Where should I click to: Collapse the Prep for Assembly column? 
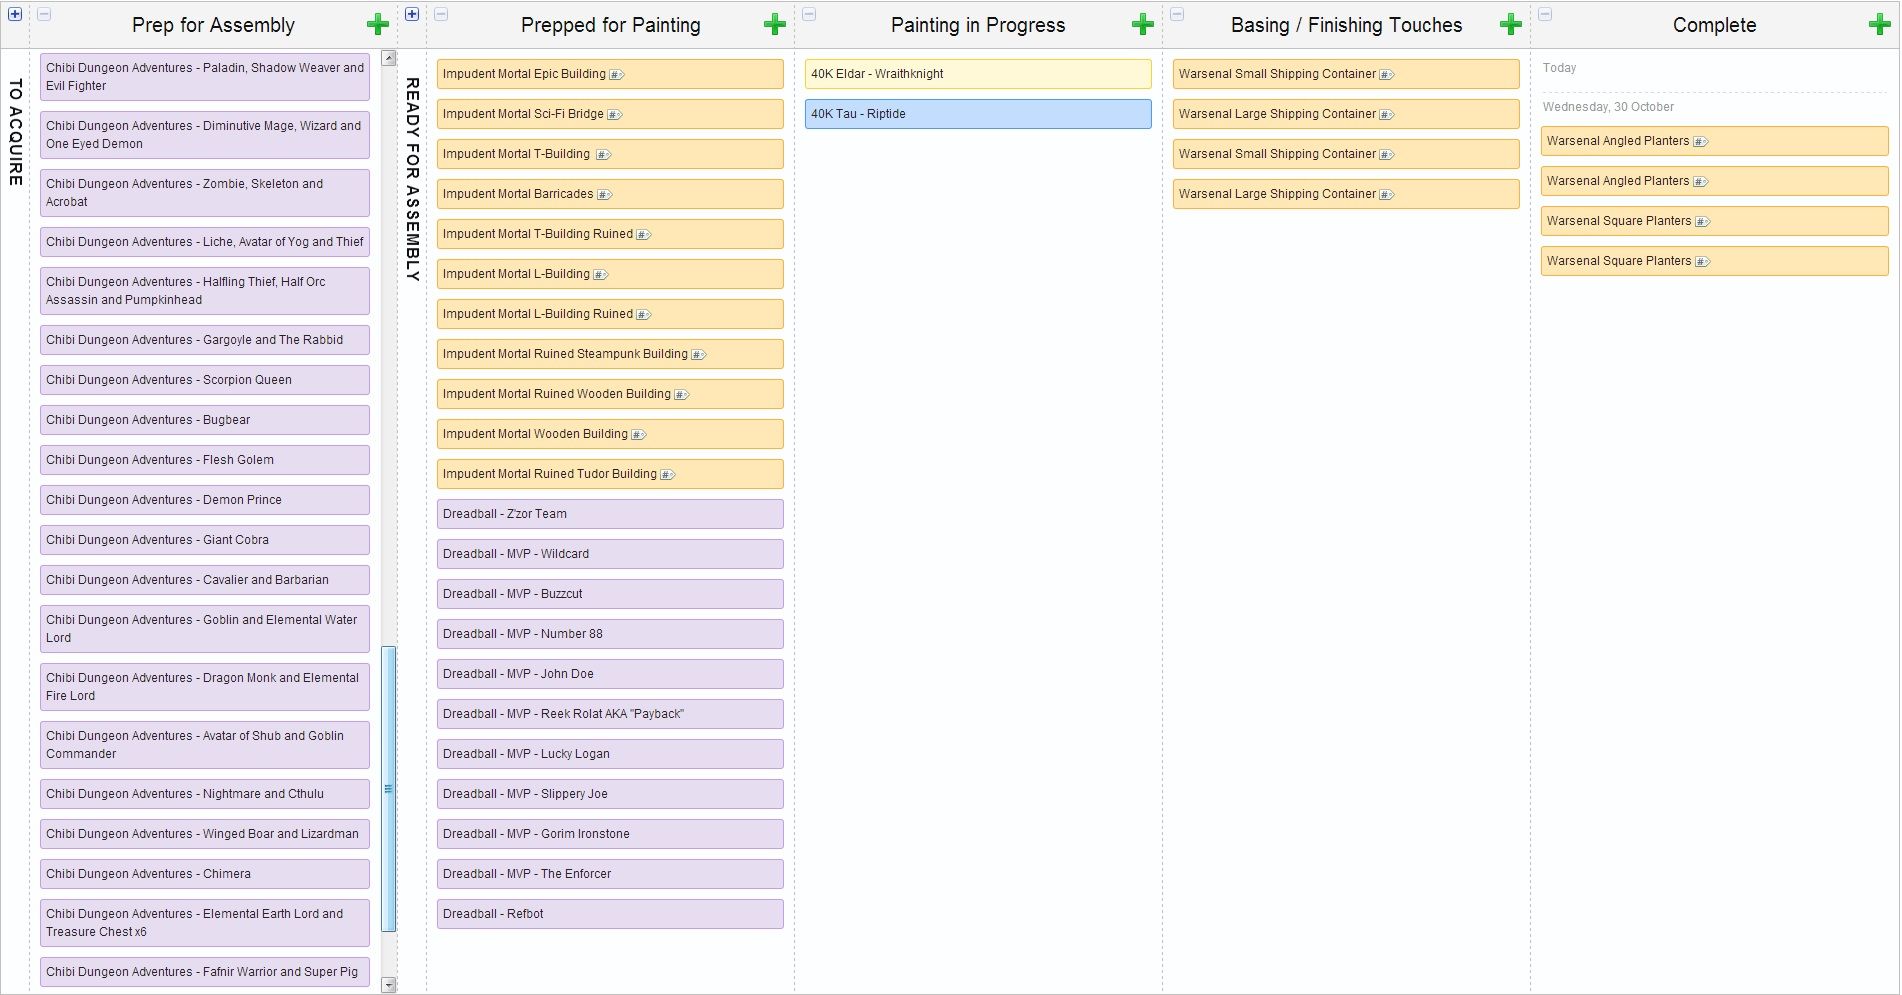click(44, 14)
